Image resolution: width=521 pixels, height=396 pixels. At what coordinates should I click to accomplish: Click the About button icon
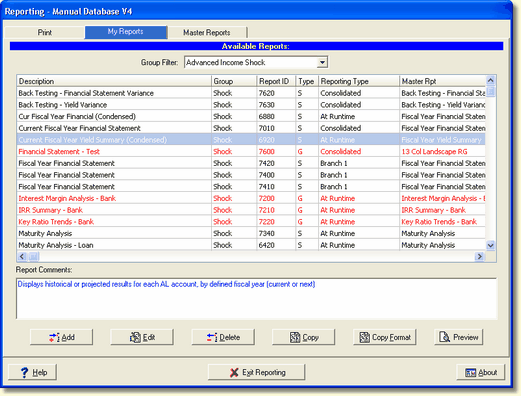471,372
